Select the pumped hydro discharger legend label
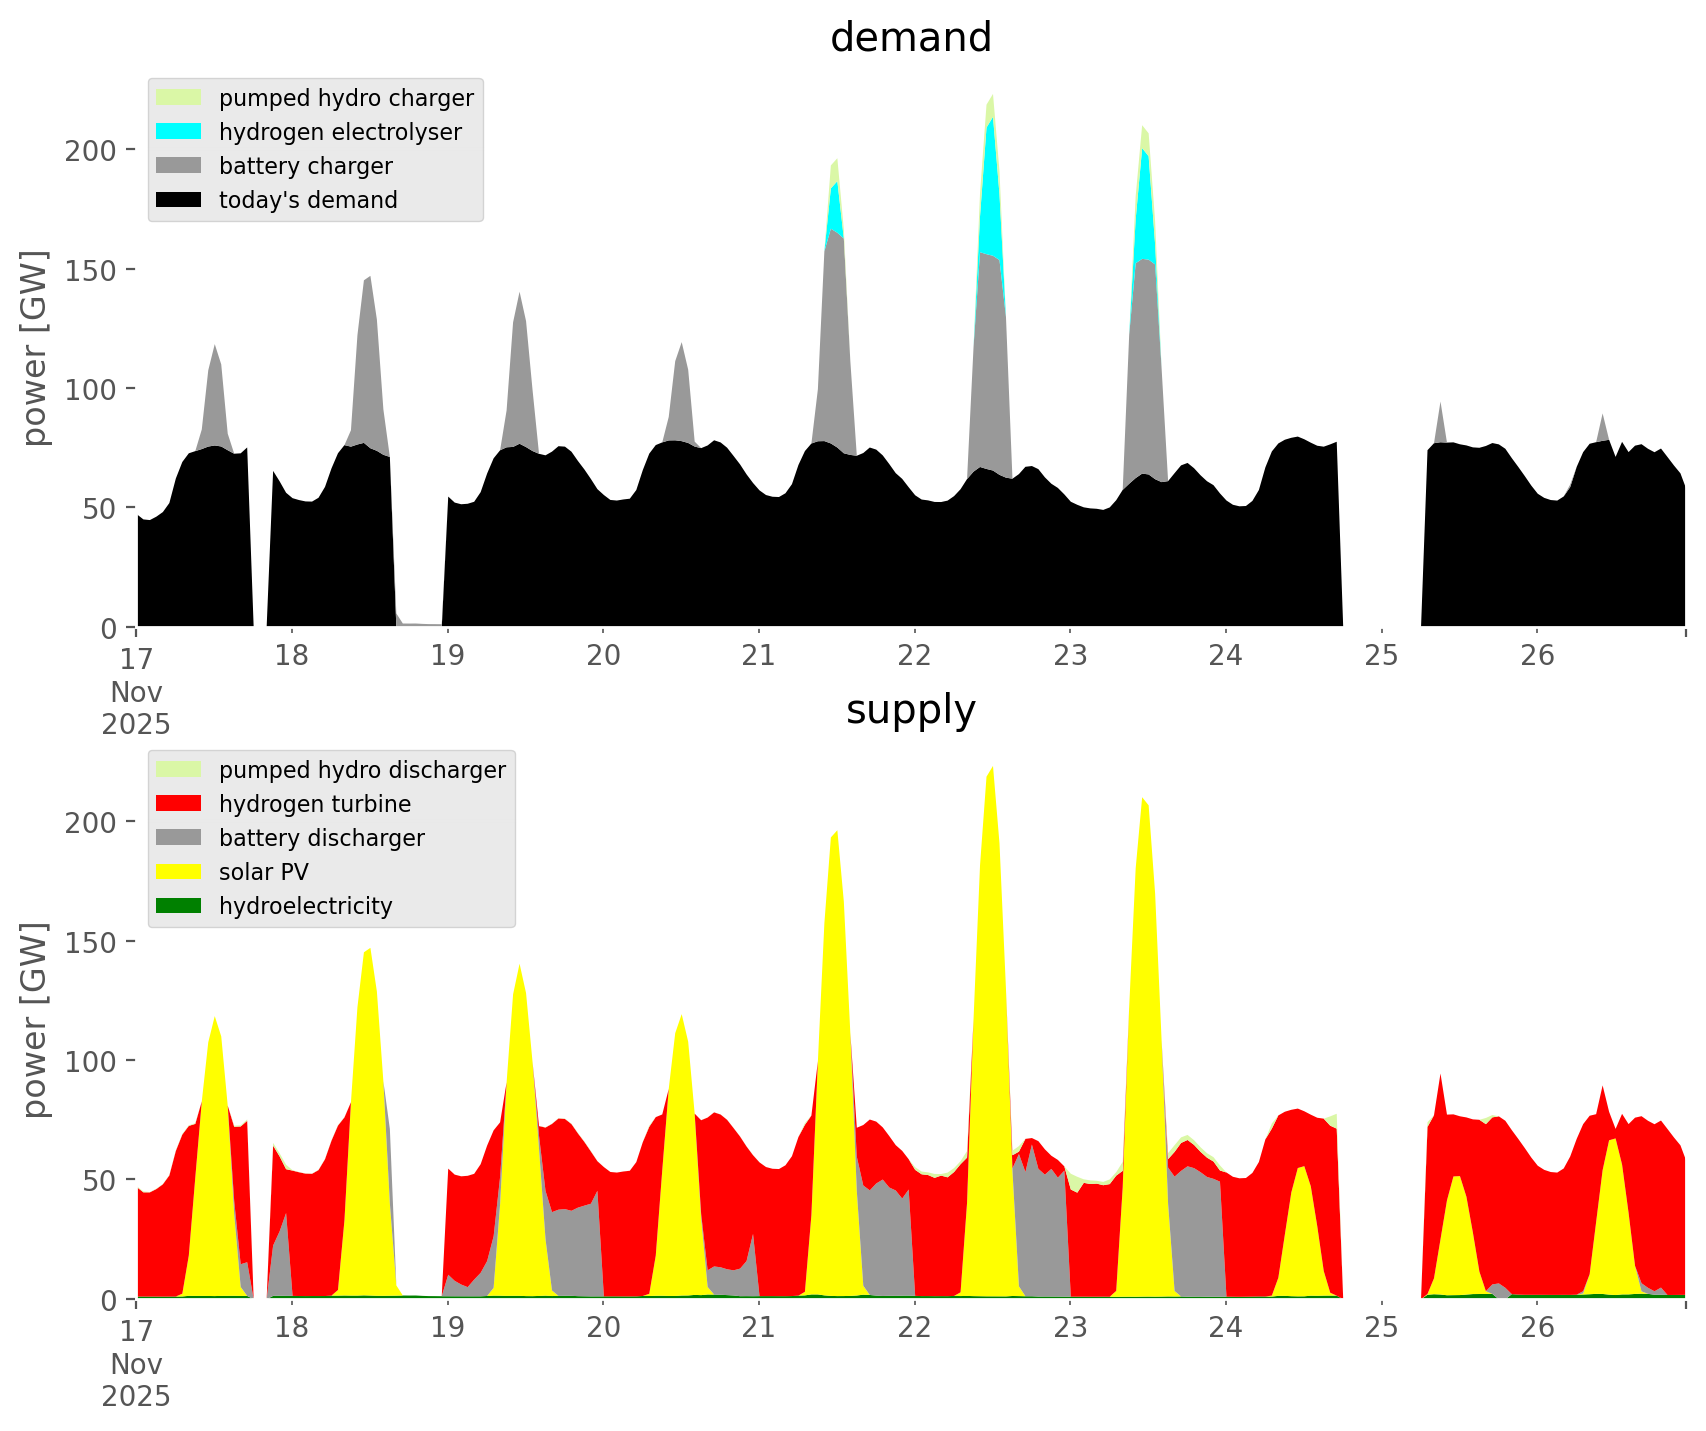This screenshot has width=1706, height=1431. pyautogui.click(x=362, y=770)
